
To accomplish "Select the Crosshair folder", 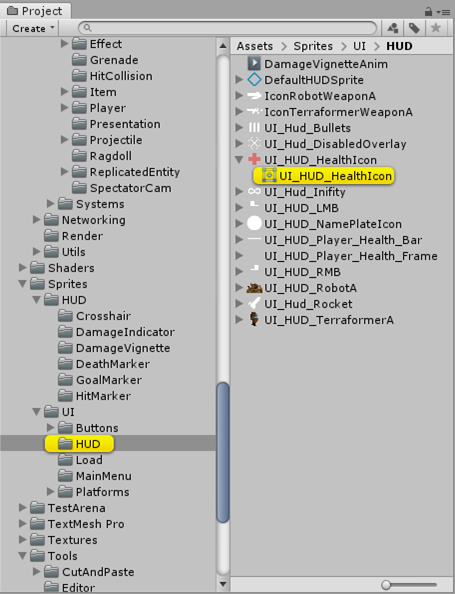I will click(95, 316).
